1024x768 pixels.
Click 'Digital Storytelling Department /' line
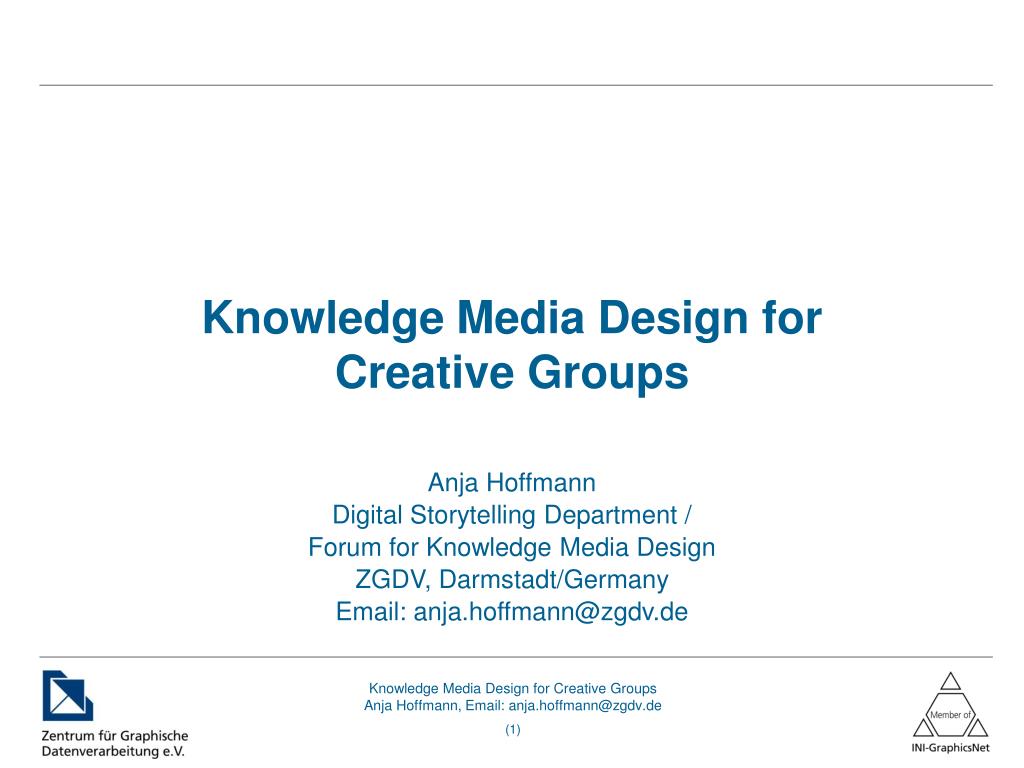[512, 515]
